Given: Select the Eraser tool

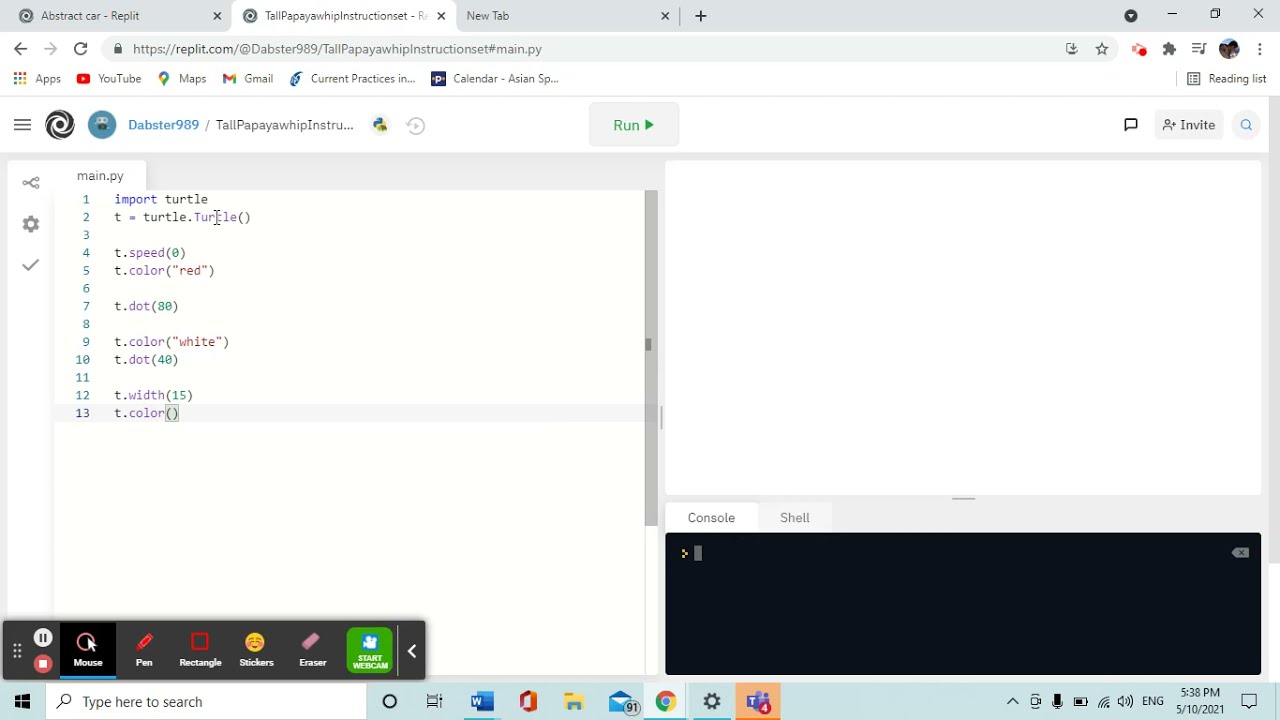Looking at the screenshot, I should (313, 650).
